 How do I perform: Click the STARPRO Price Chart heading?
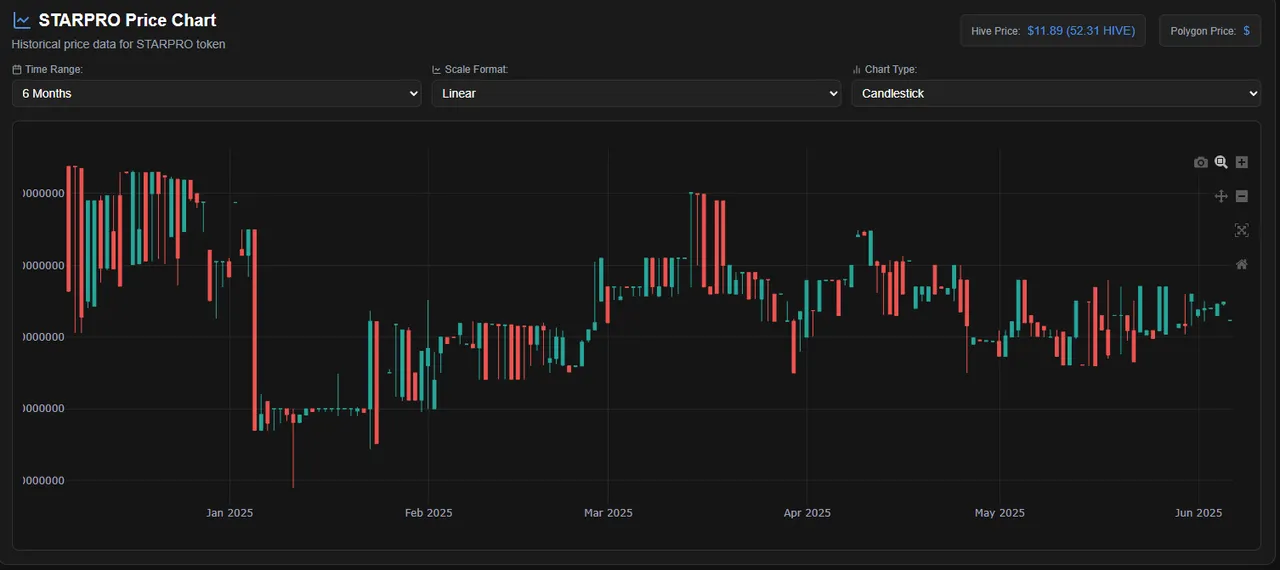point(127,20)
